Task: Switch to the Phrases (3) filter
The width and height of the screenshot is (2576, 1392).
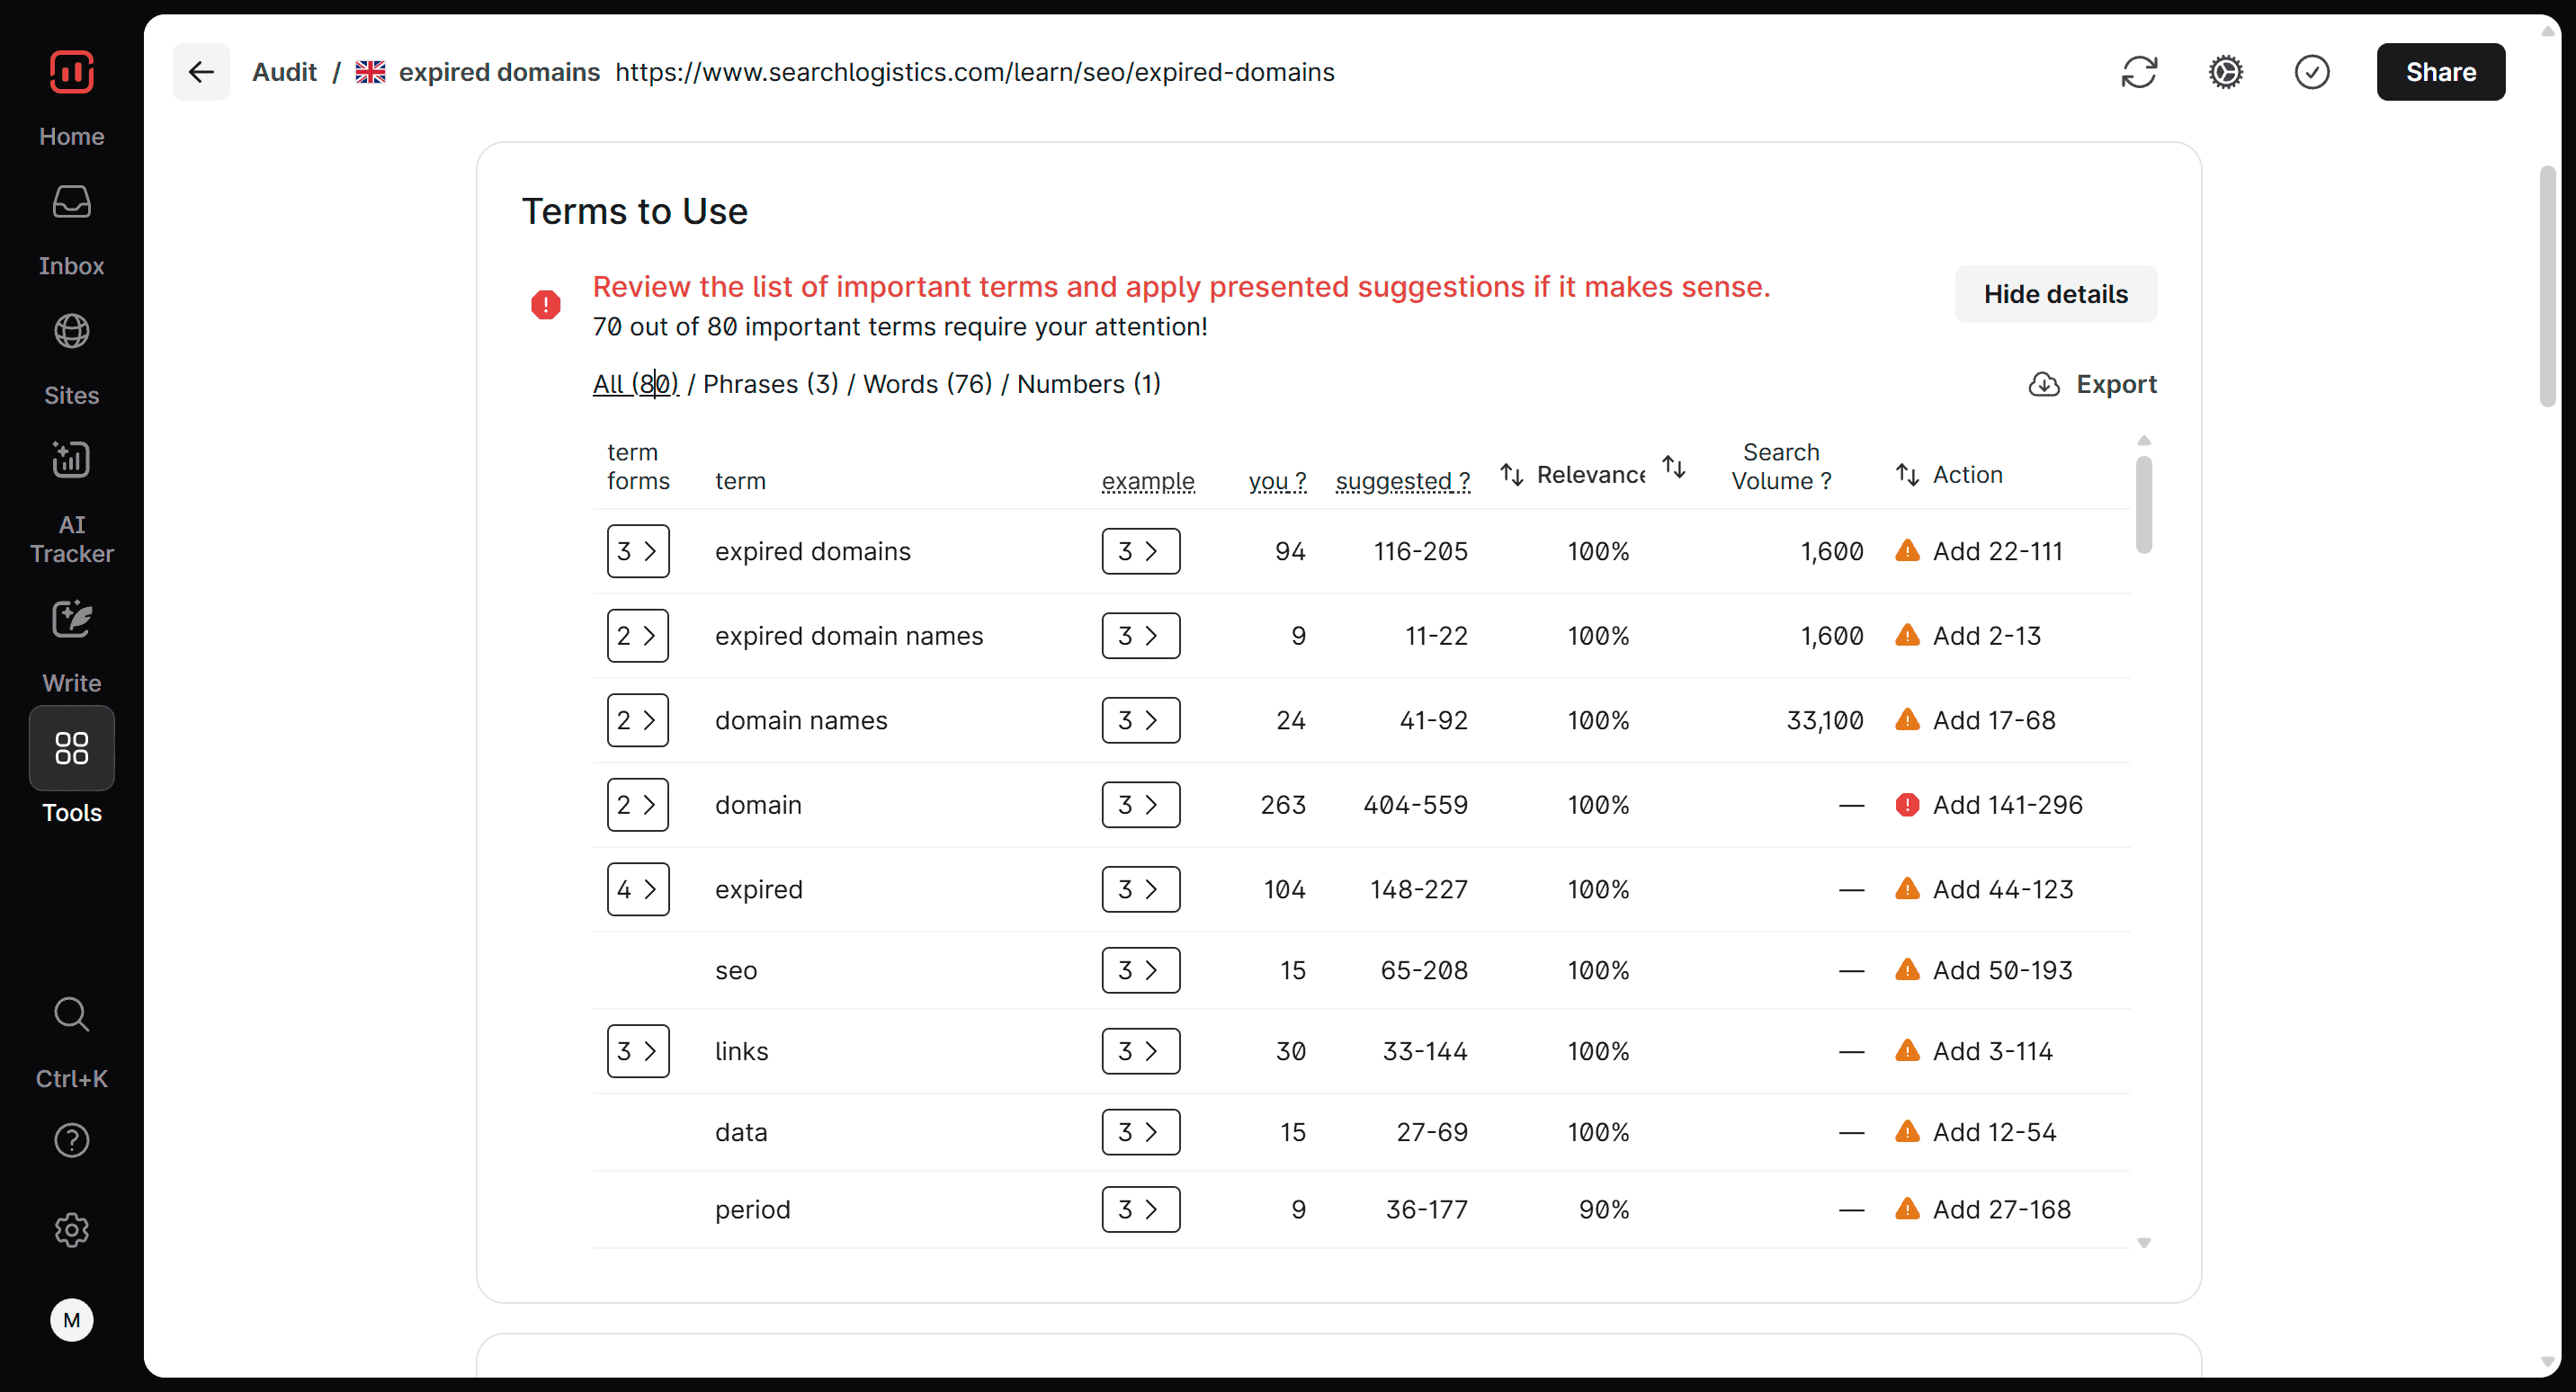Action: (x=770, y=383)
